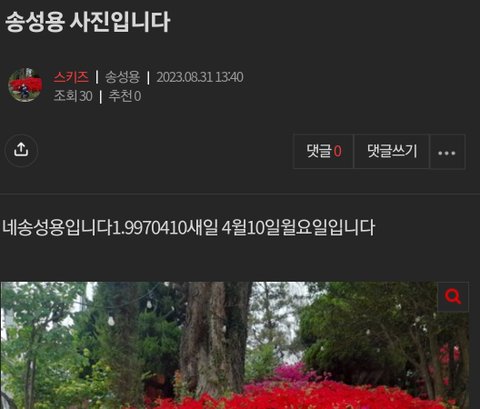Open the three-dot more options menu
This screenshot has height=409, width=480.
447,152
